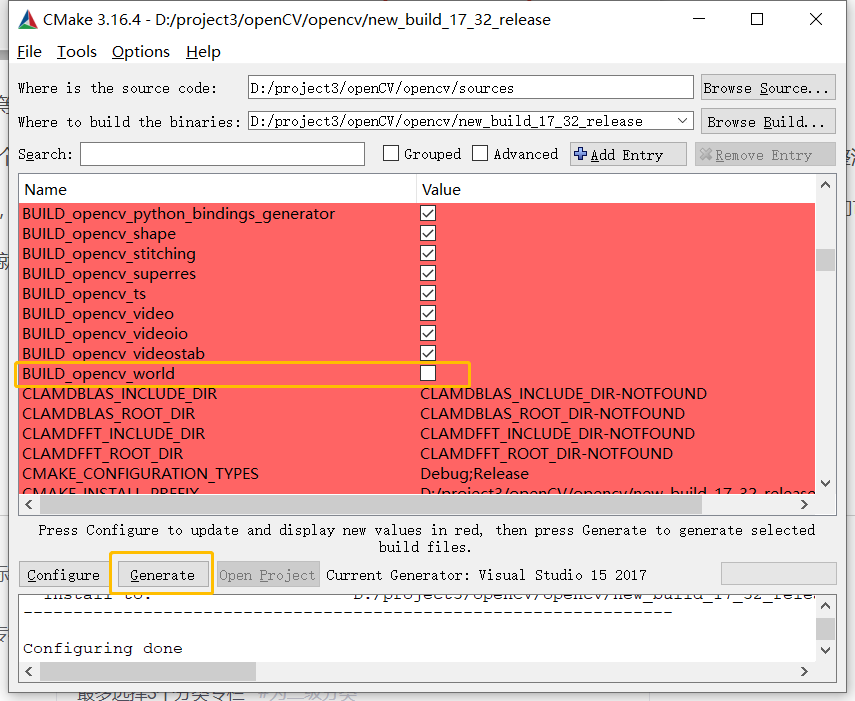Click the down arrow of the cache list scrollbar
Viewport: 855px width, 701px height.
[x=826, y=481]
